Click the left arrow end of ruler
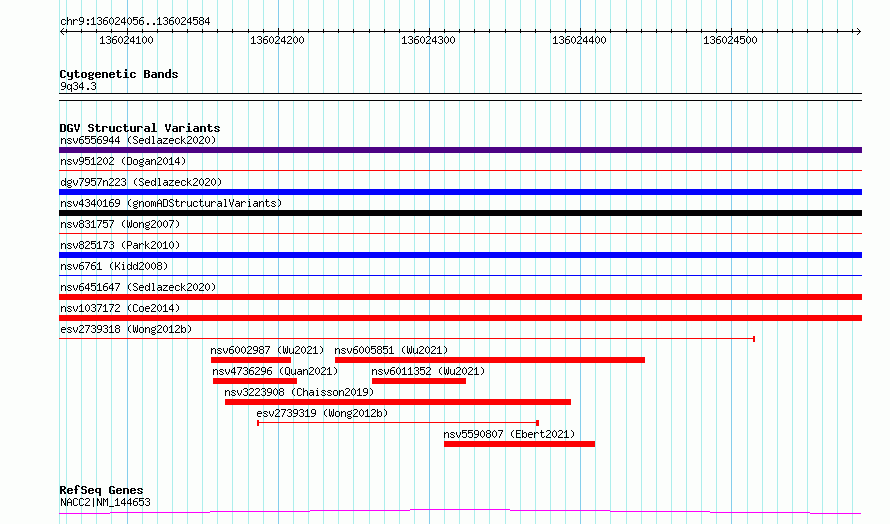This screenshot has height=524, width=890. click(62, 32)
